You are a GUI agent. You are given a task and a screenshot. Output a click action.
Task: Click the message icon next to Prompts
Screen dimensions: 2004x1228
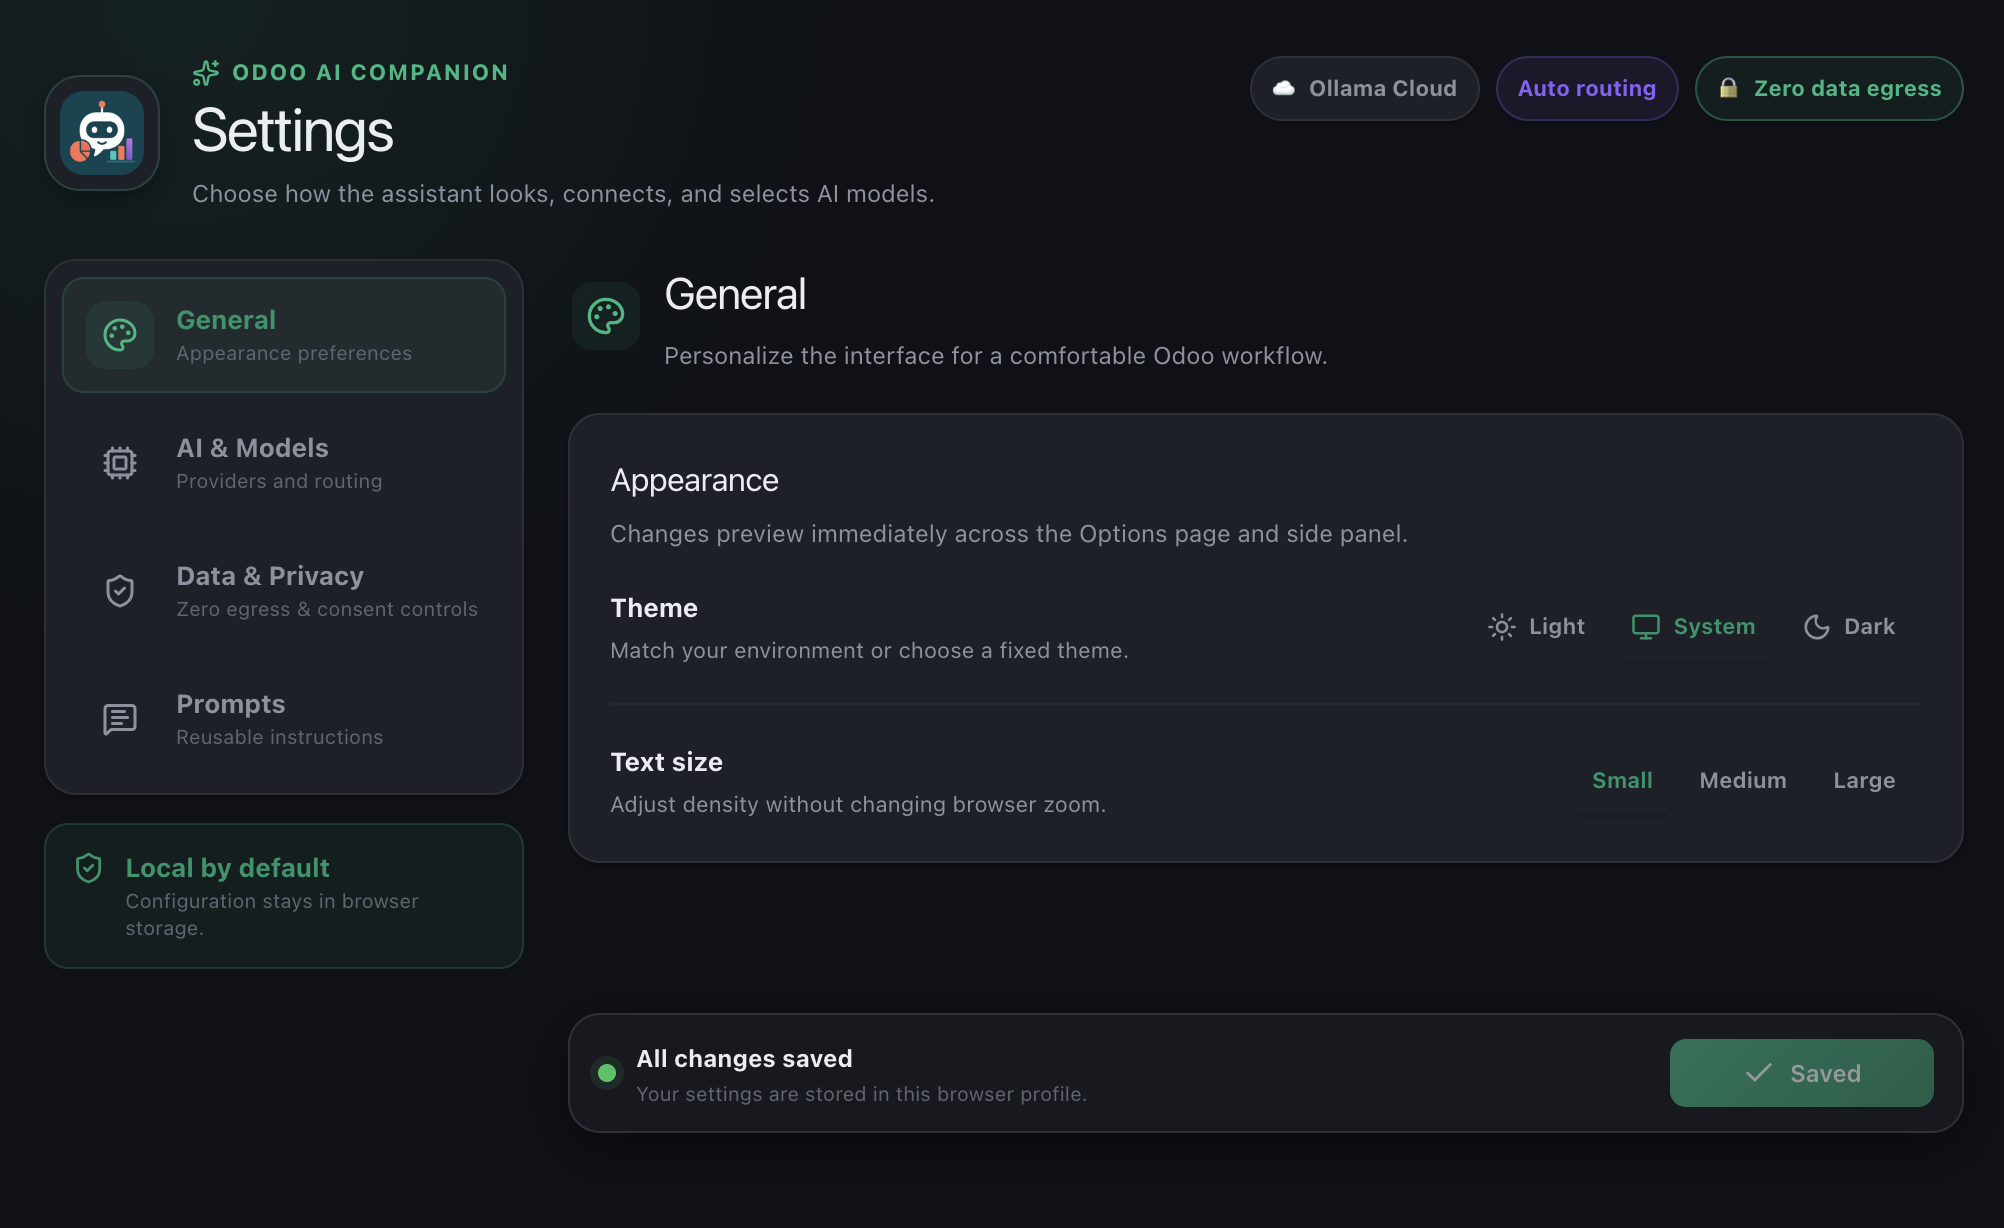(x=120, y=719)
